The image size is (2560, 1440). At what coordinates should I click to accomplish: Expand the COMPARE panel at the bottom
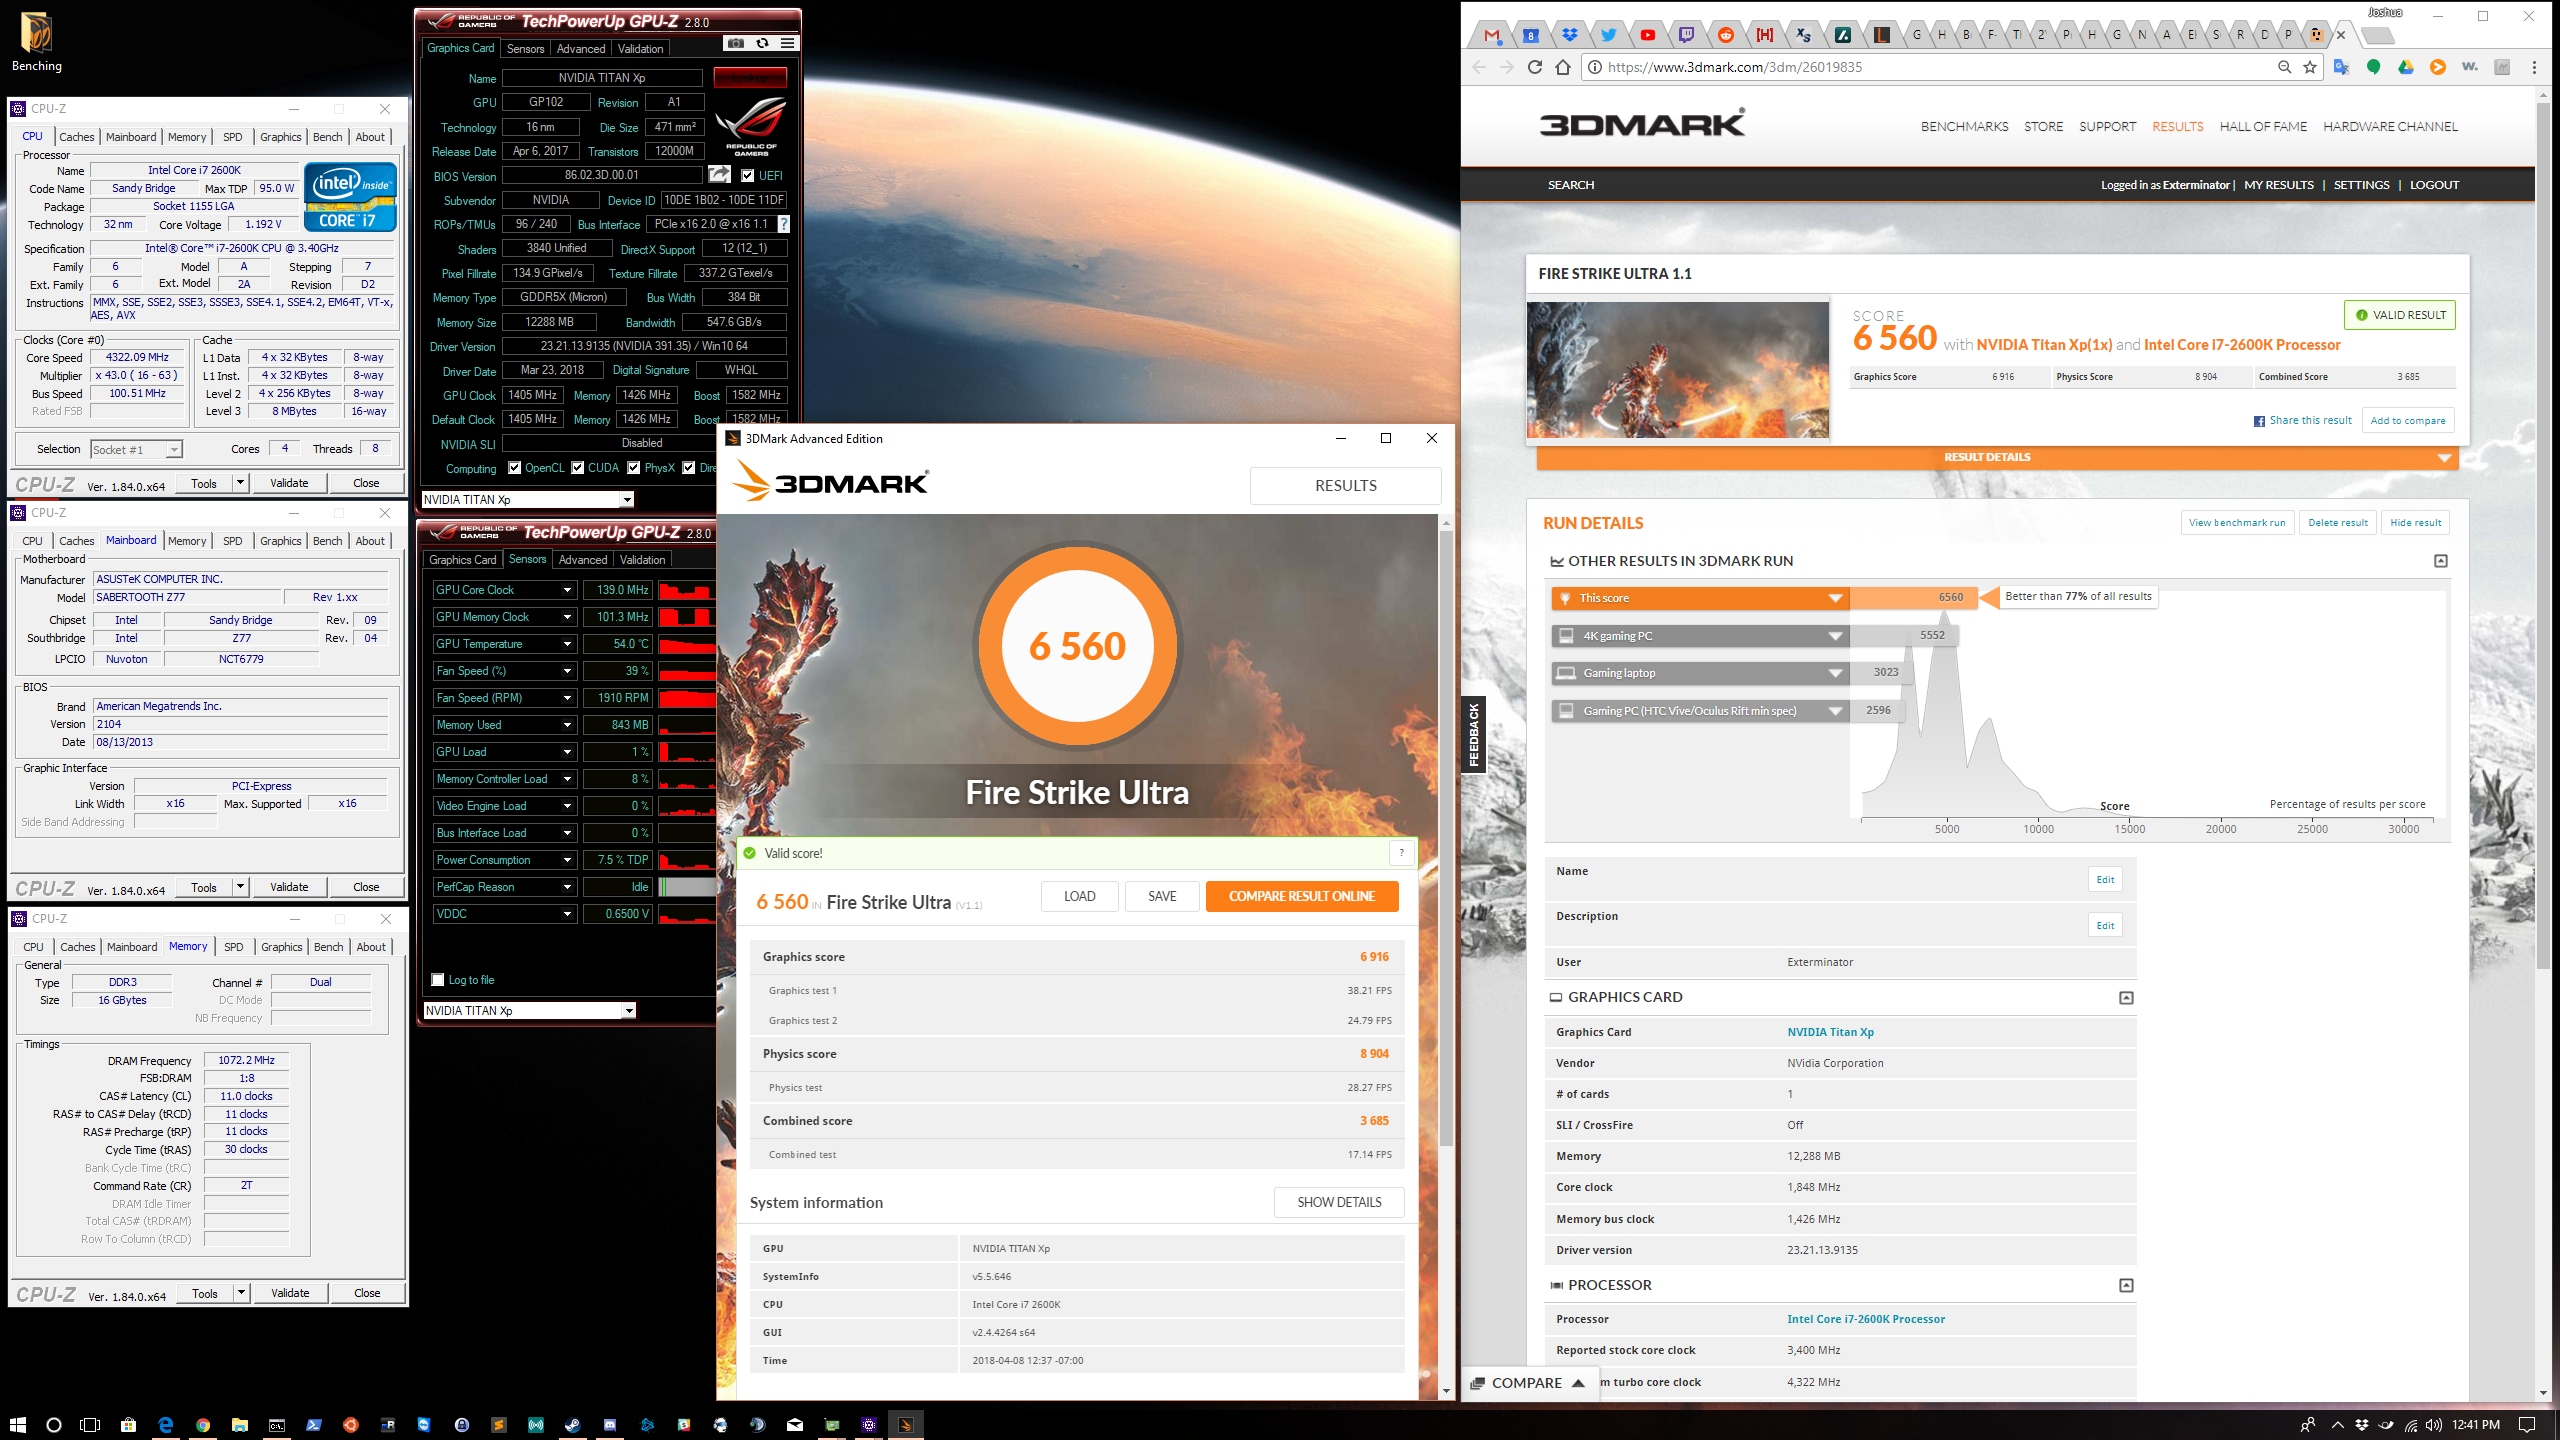pos(1528,1383)
